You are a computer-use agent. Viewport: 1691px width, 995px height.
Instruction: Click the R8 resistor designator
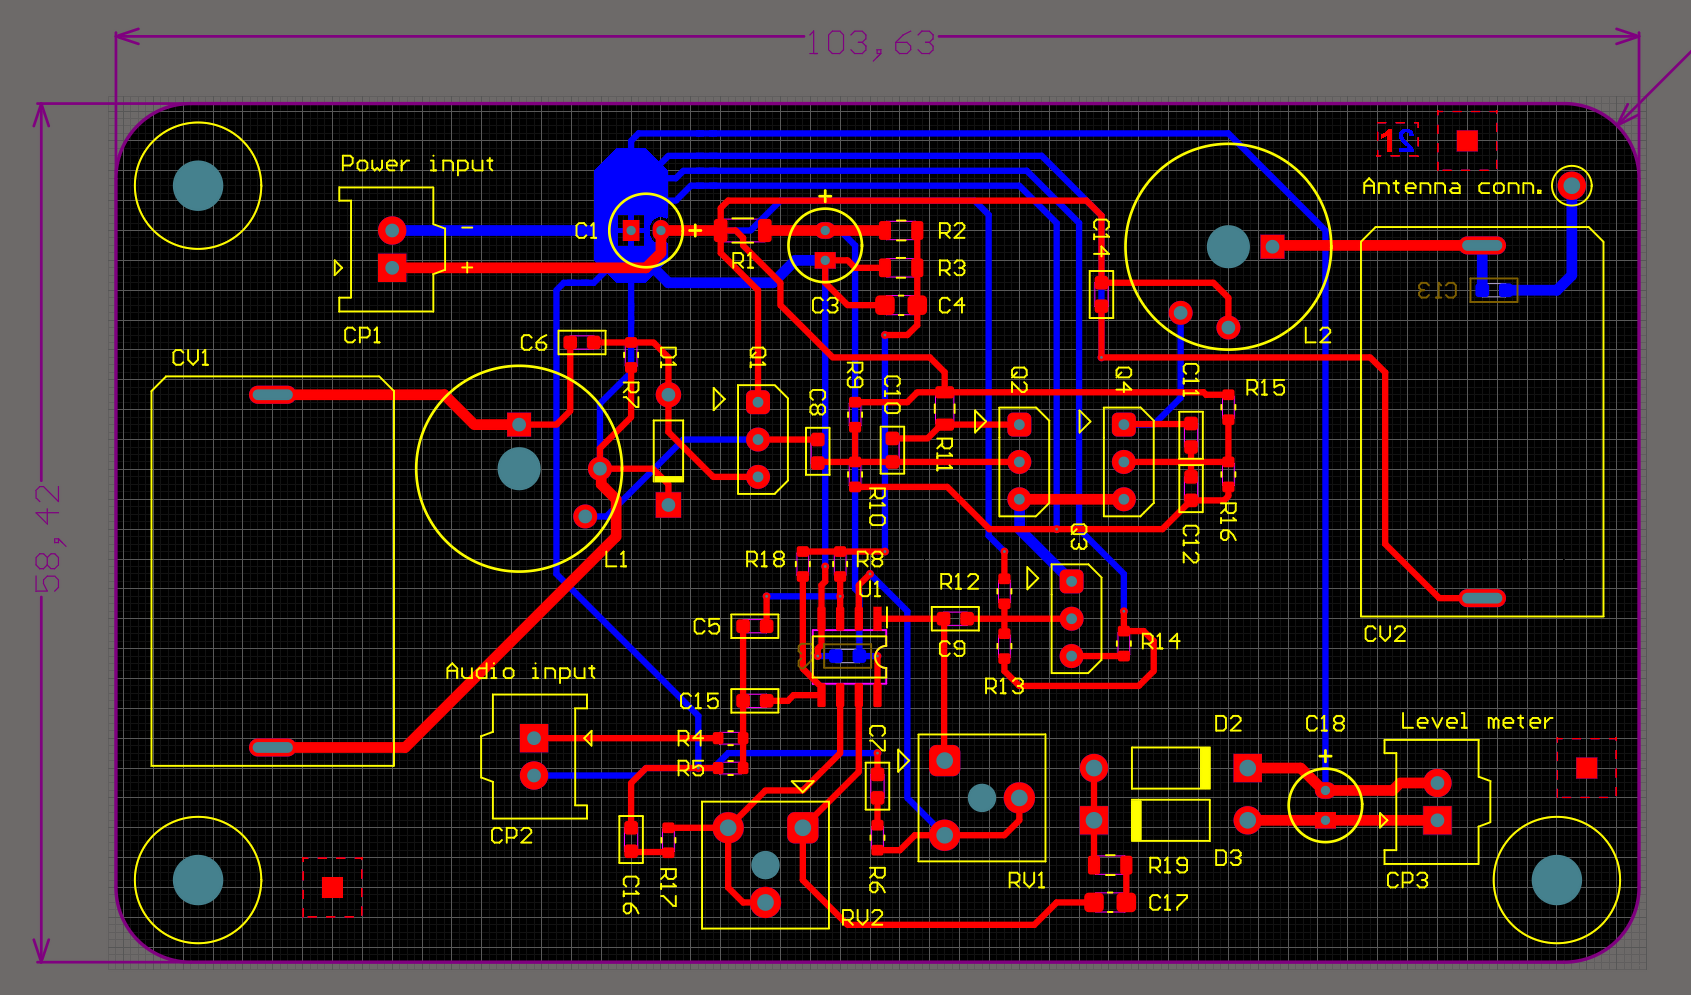(870, 560)
